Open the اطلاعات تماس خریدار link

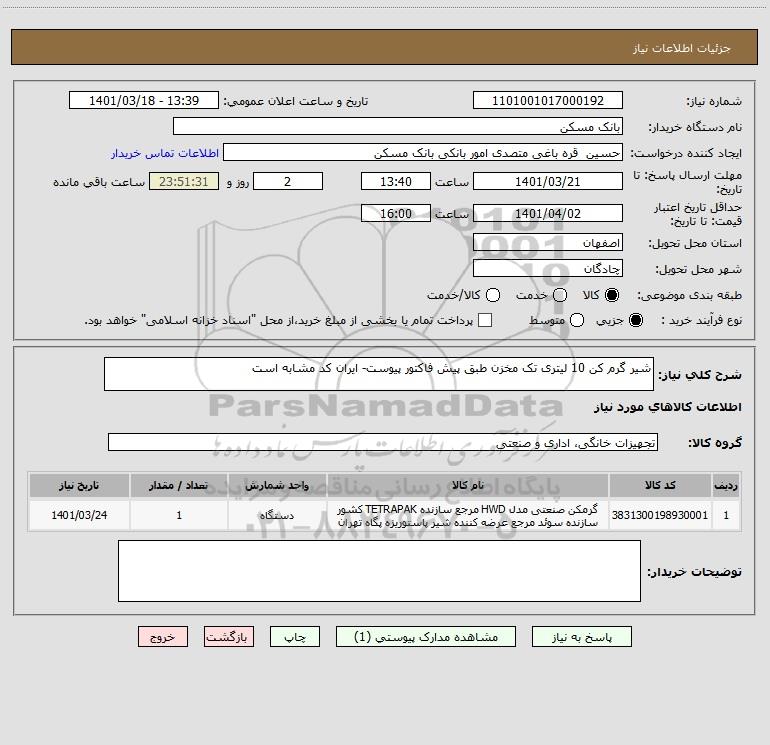point(165,153)
